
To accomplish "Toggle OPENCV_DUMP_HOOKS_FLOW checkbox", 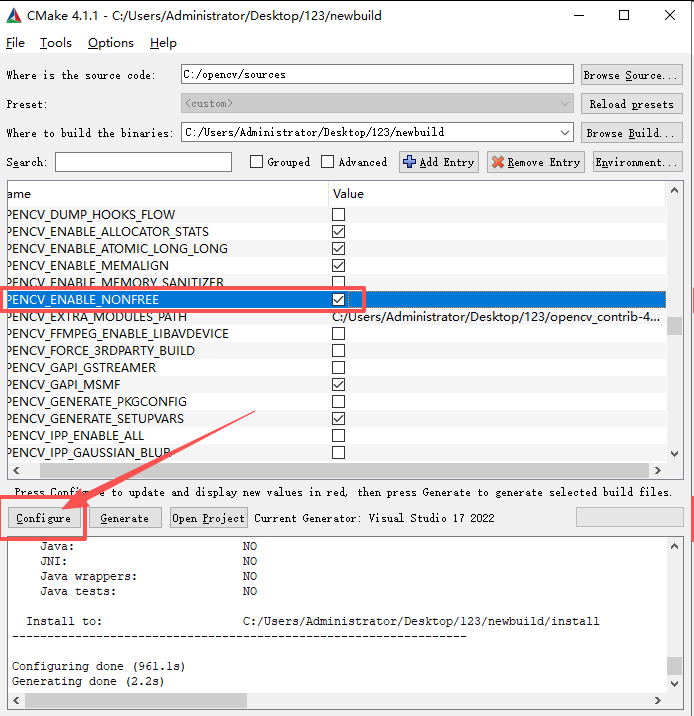I will click(338, 215).
